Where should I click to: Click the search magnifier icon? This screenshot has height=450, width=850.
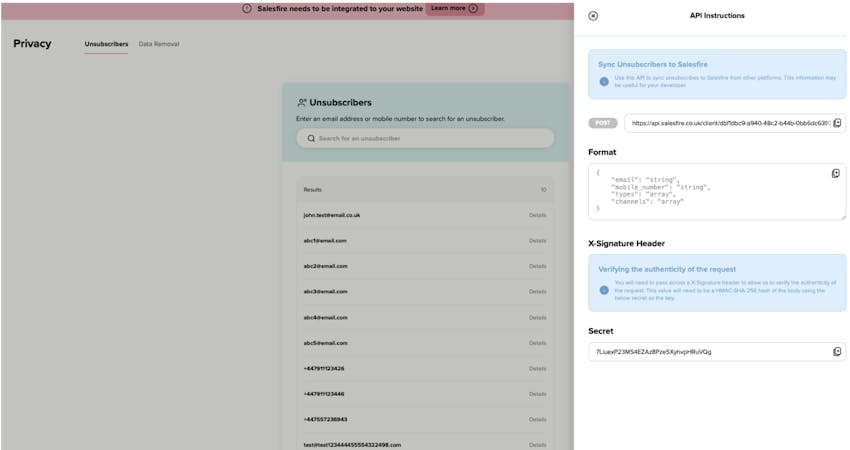click(x=311, y=138)
